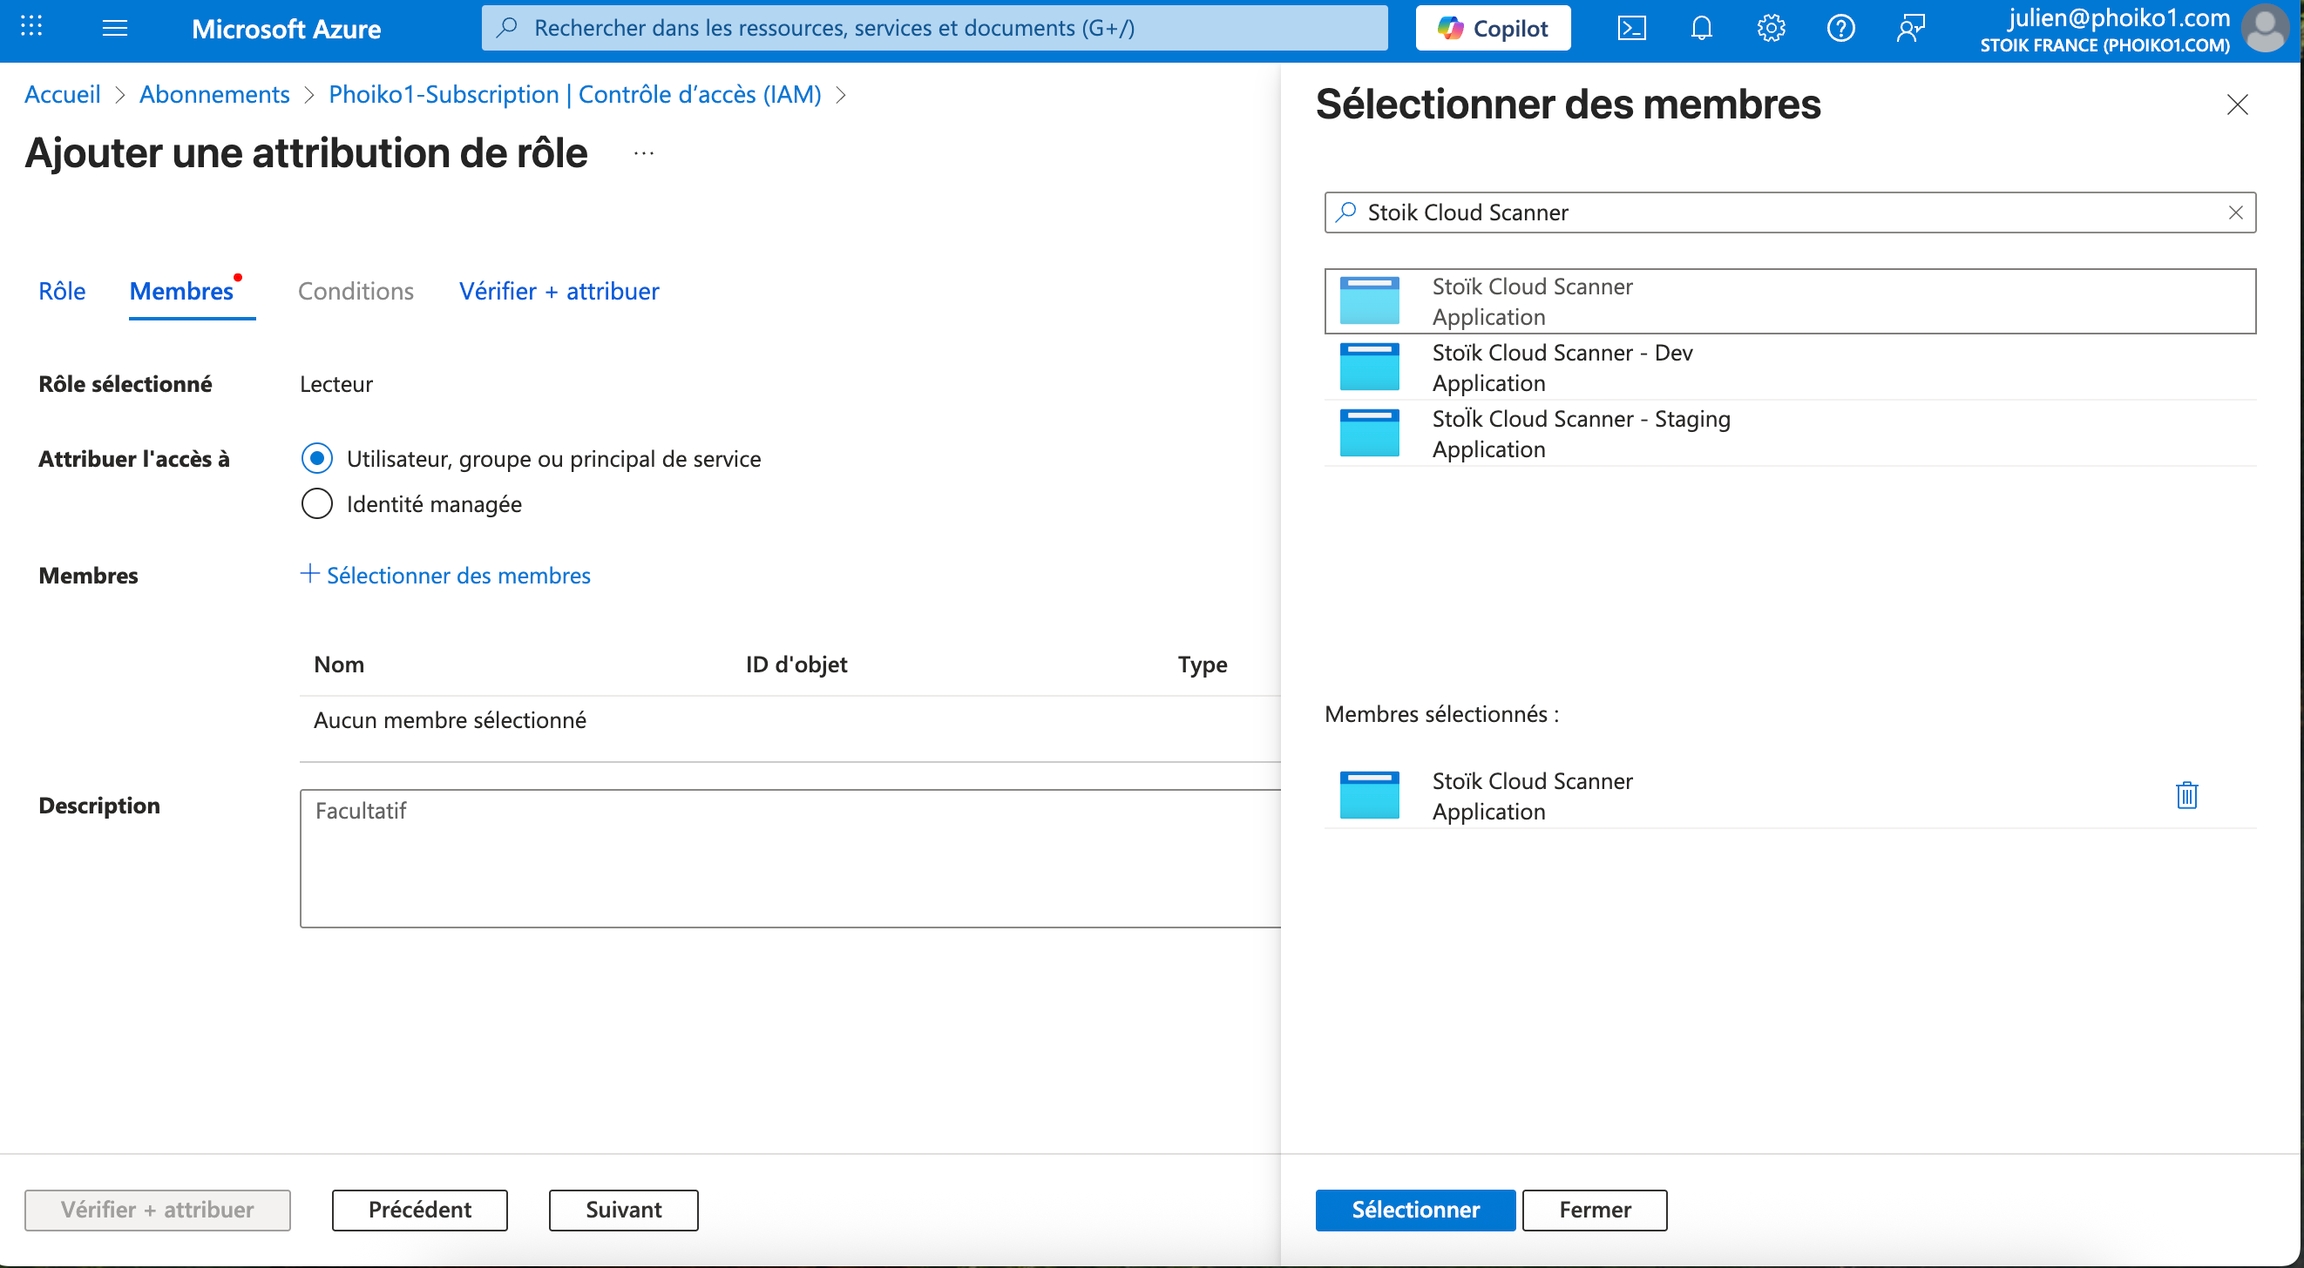Click '+ Sélectionner des membres' link
This screenshot has width=2304, height=1268.
point(446,575)
